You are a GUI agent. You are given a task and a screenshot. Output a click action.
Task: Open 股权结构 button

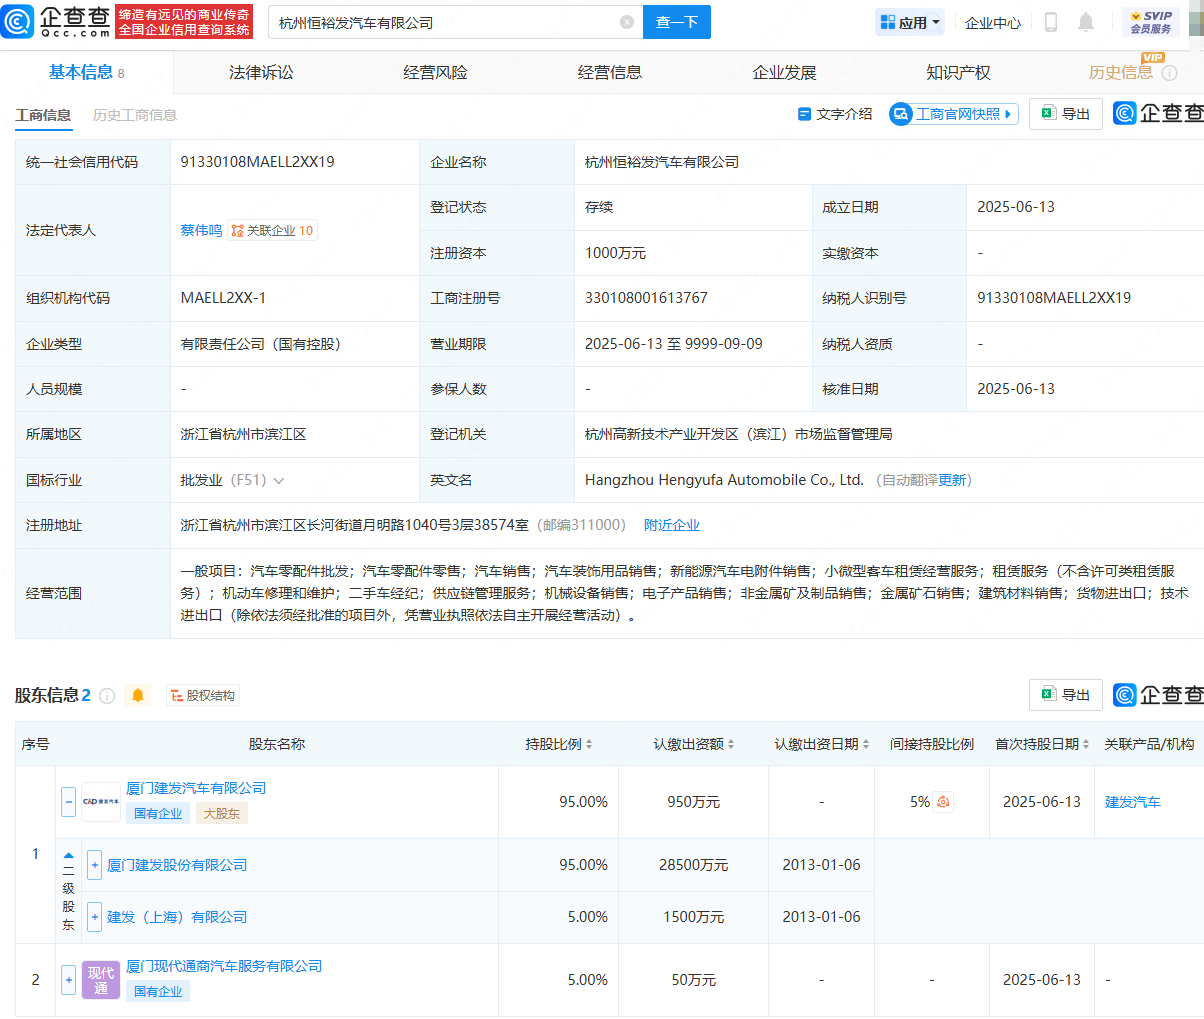point(201,695)
